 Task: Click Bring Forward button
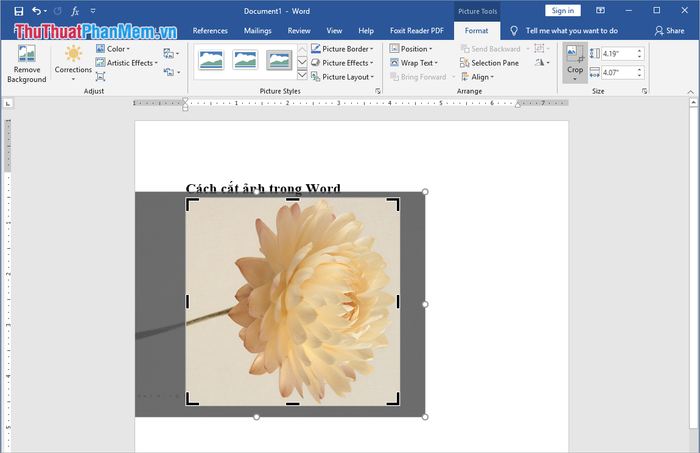pyautogui.click(x=418, y=77)
